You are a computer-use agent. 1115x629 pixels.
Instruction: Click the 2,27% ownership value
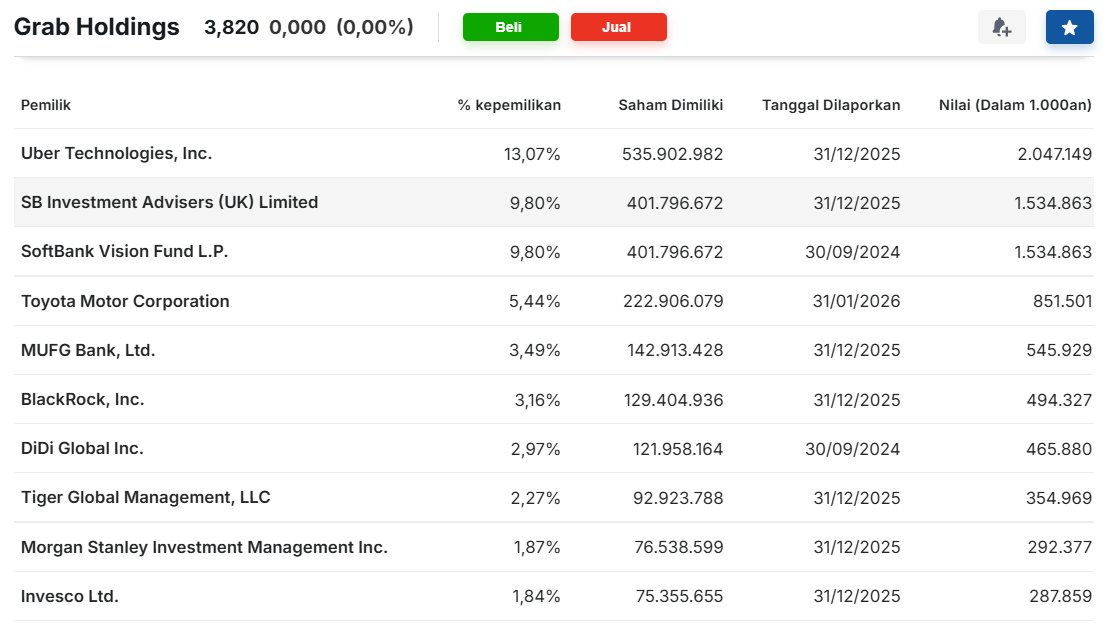click(x=535, y=498)
